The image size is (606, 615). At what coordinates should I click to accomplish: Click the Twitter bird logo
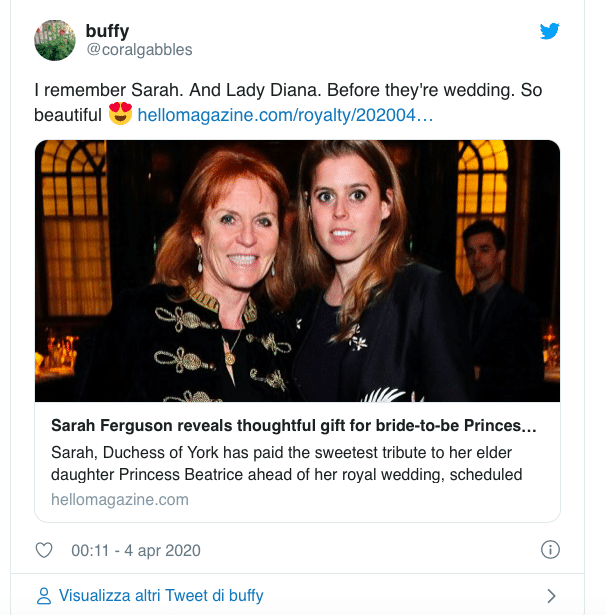pyautogui.click(x=549, y=31)
